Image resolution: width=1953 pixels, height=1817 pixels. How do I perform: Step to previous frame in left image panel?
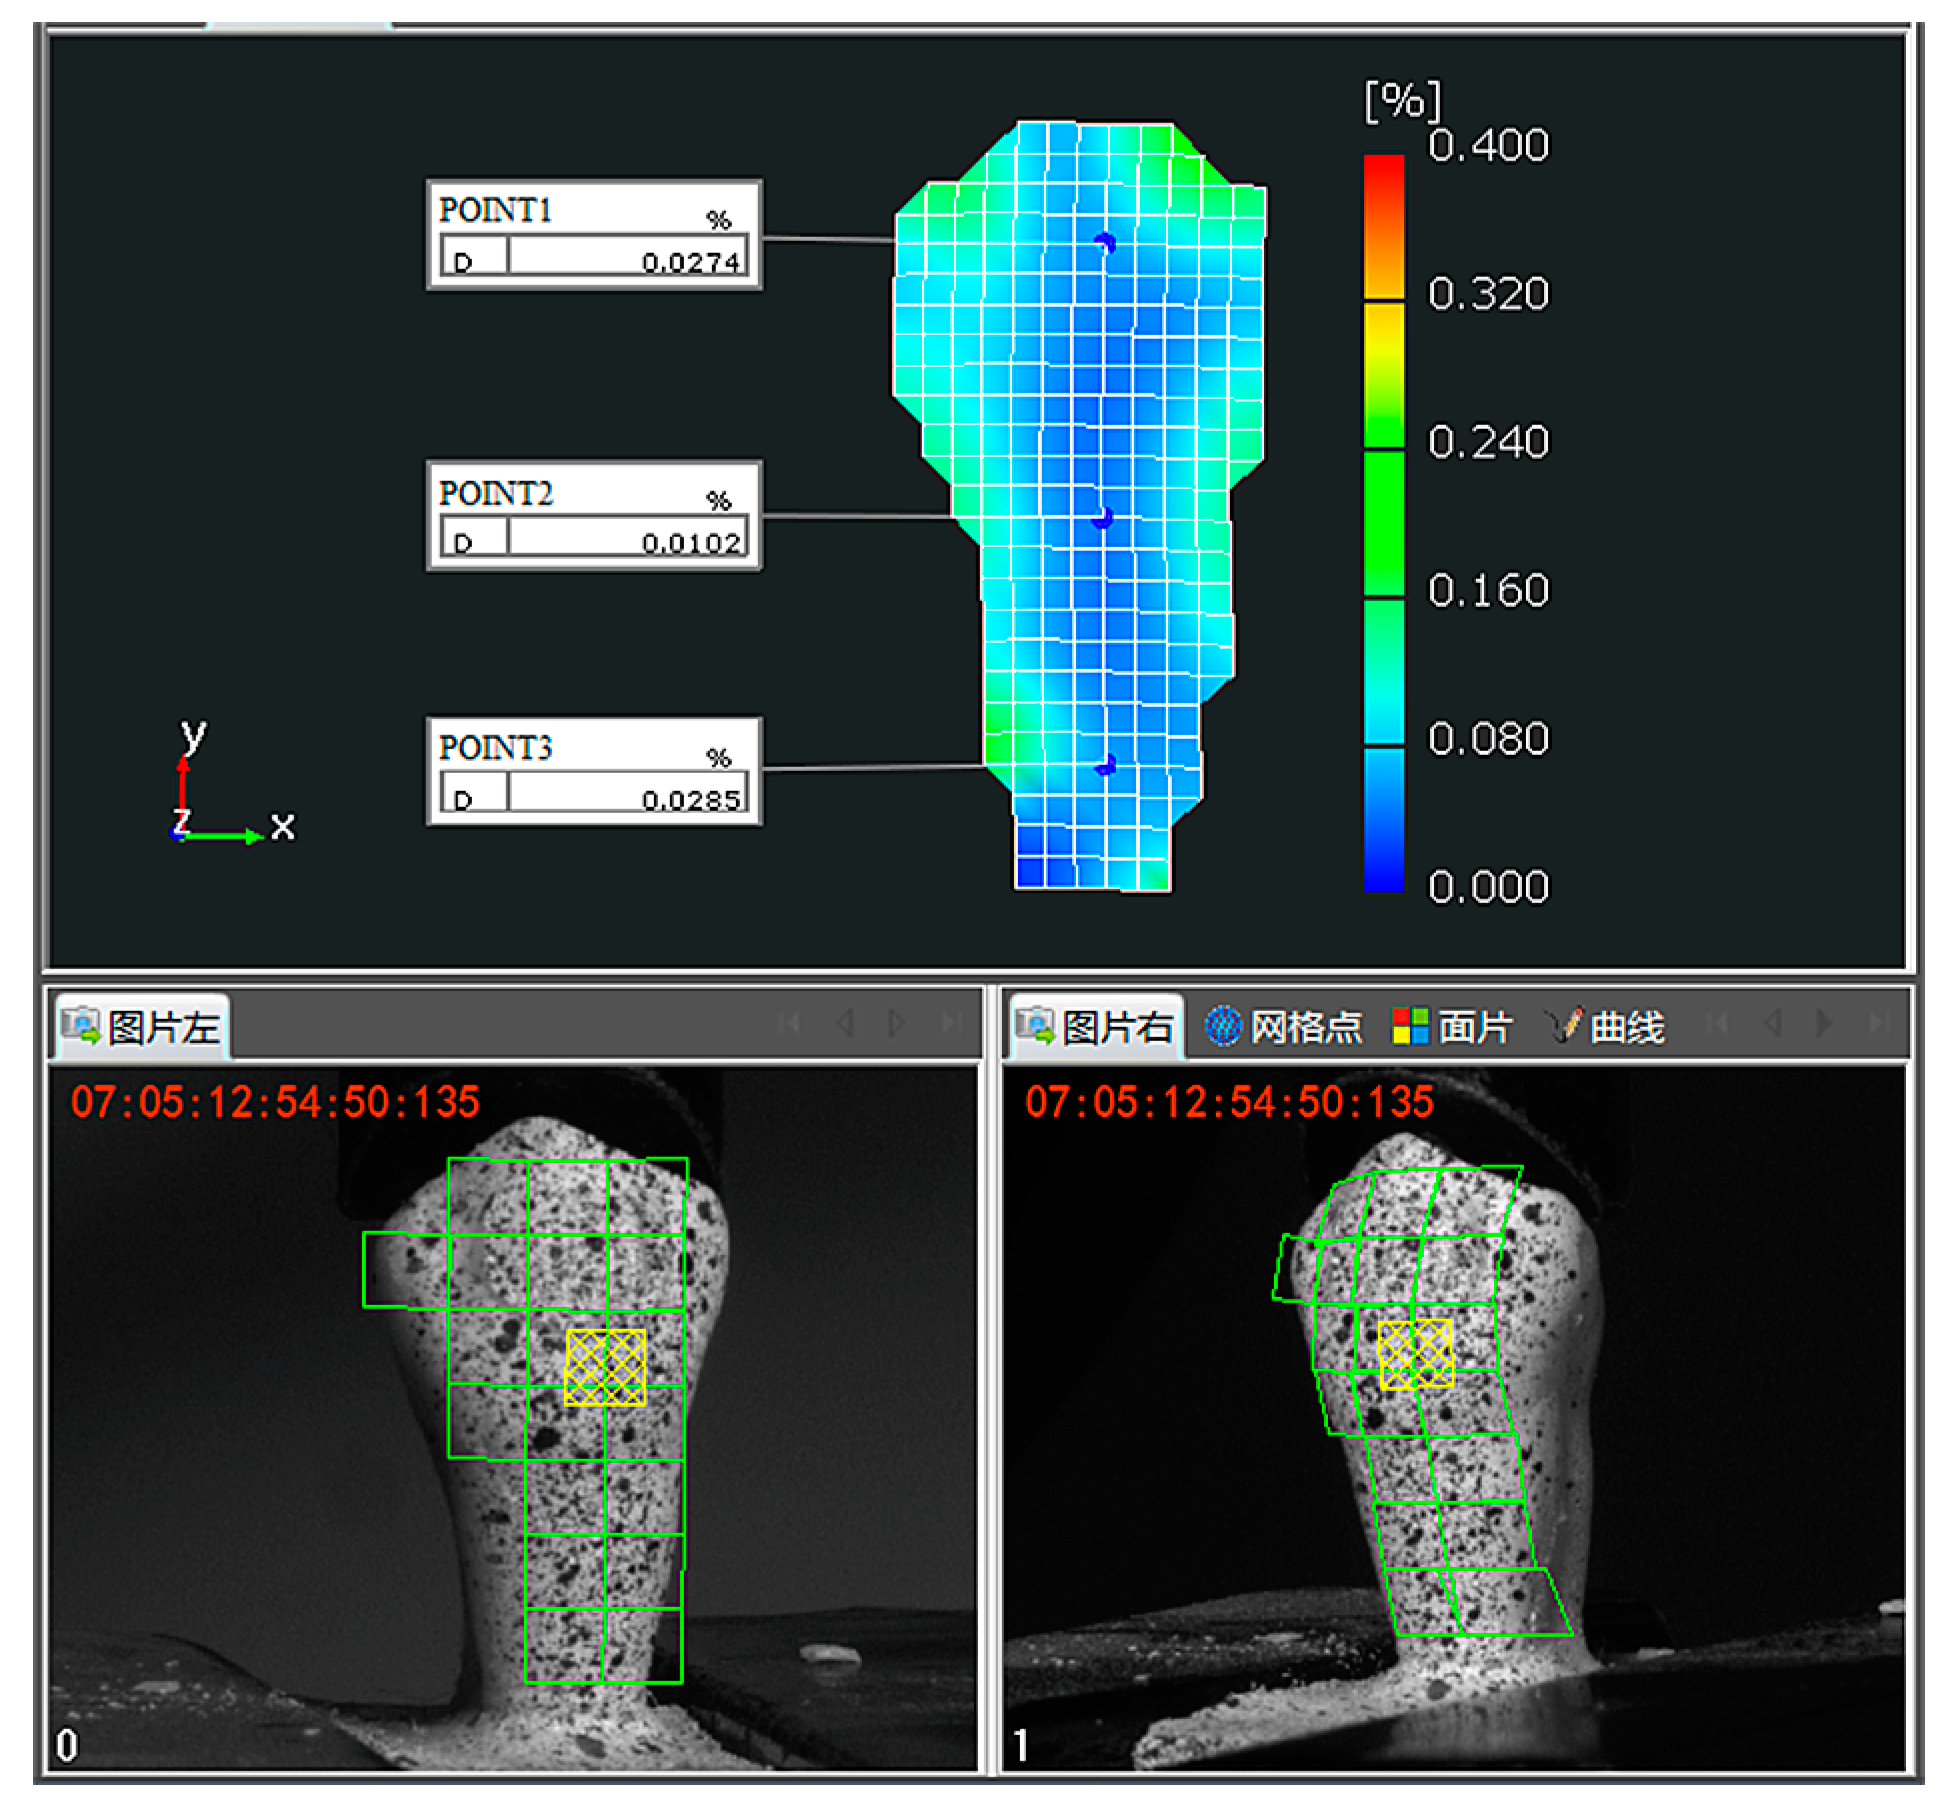[845, 1023]
